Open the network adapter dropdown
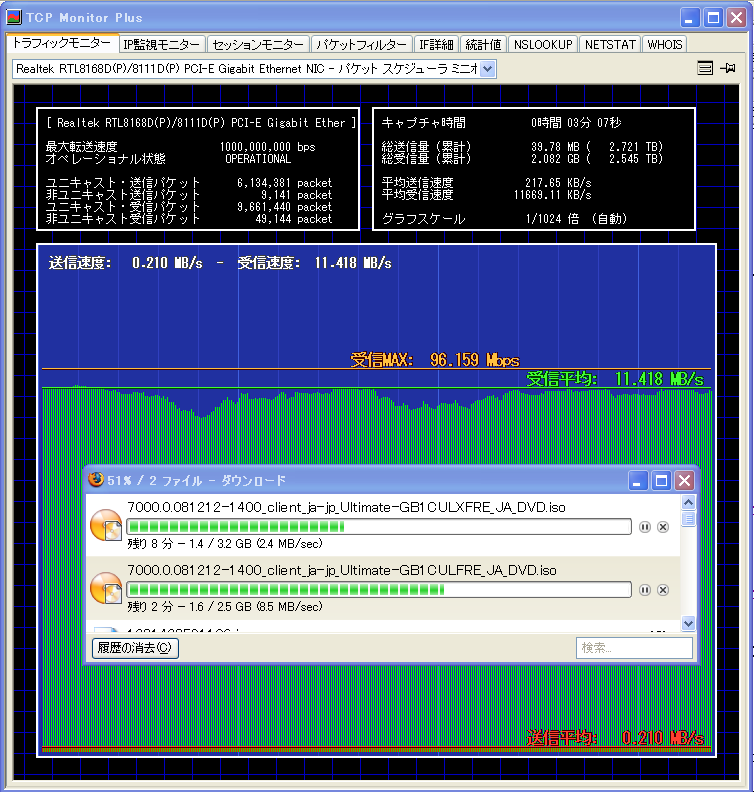 487,68
